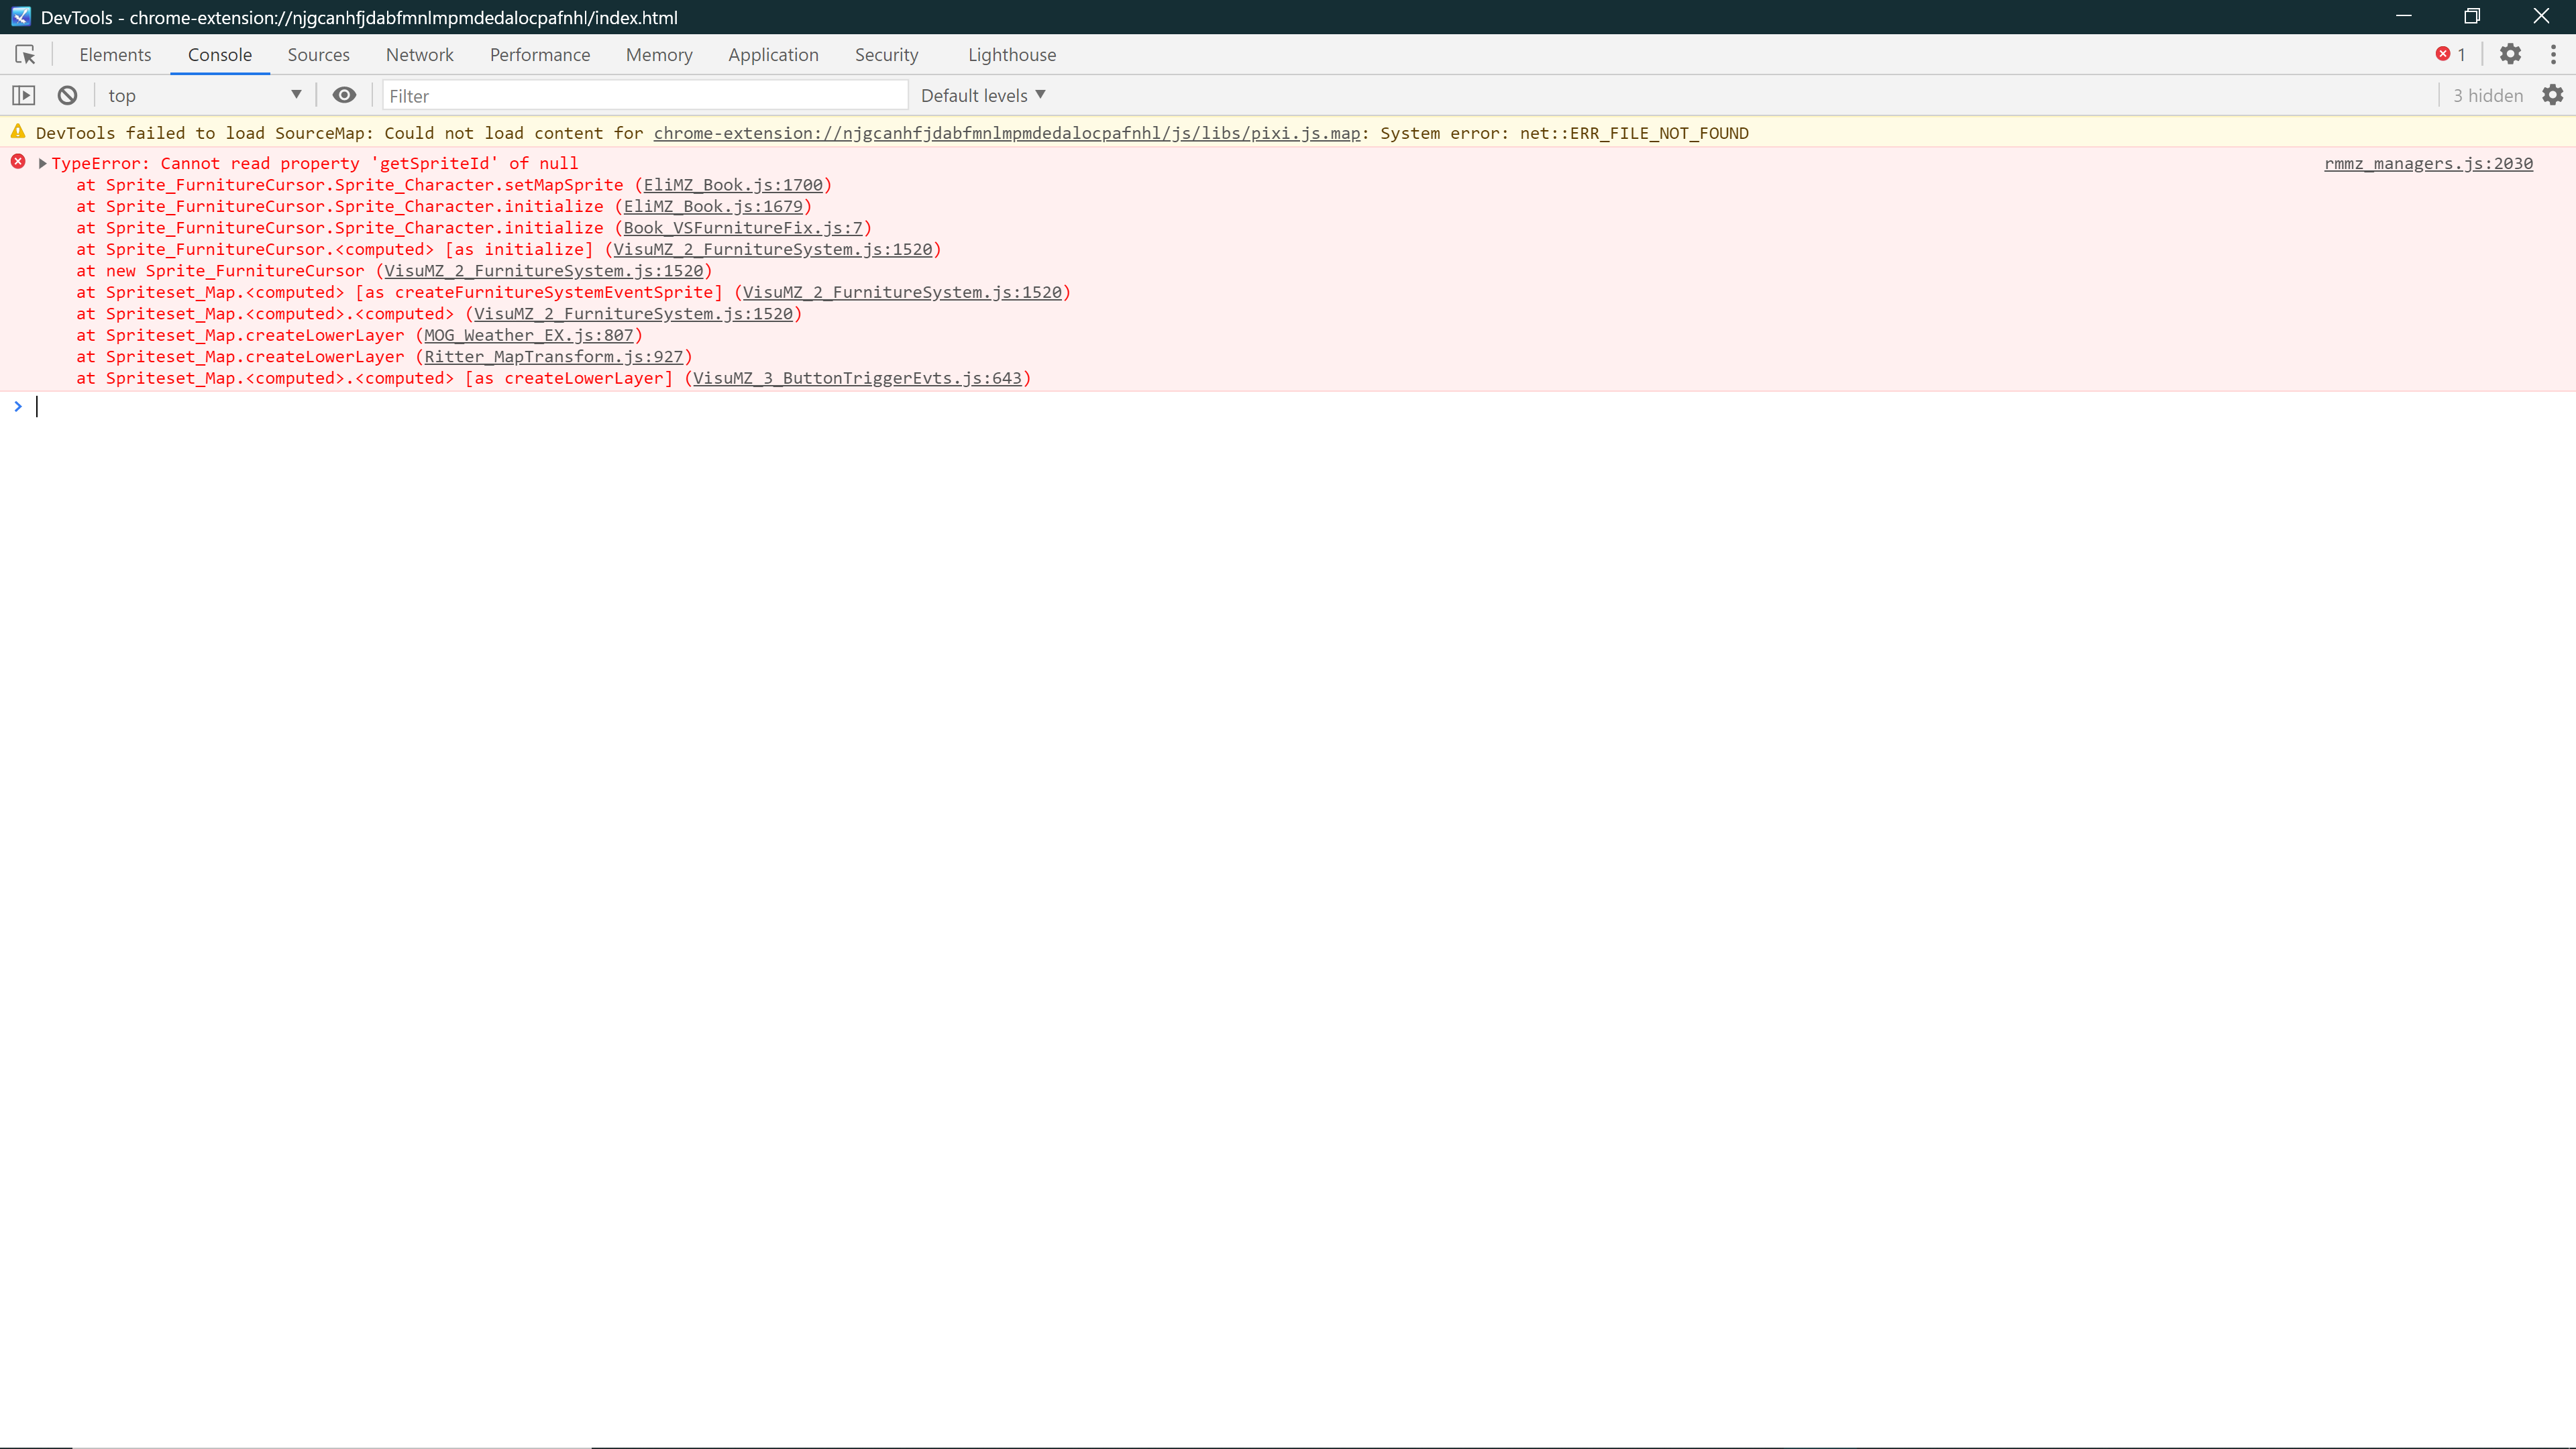Open DevTools settings gear in tab bar
This screenshot has width=2576, height=1449.
[2510, 54]
